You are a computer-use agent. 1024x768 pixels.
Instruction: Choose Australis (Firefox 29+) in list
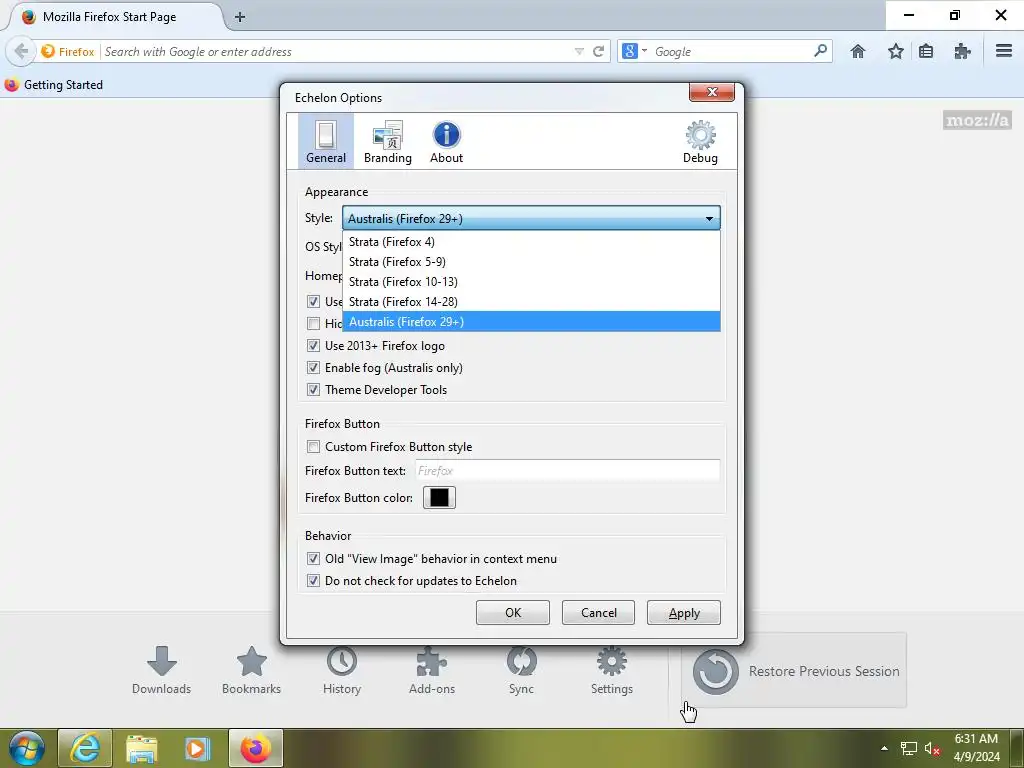[531, 321]
